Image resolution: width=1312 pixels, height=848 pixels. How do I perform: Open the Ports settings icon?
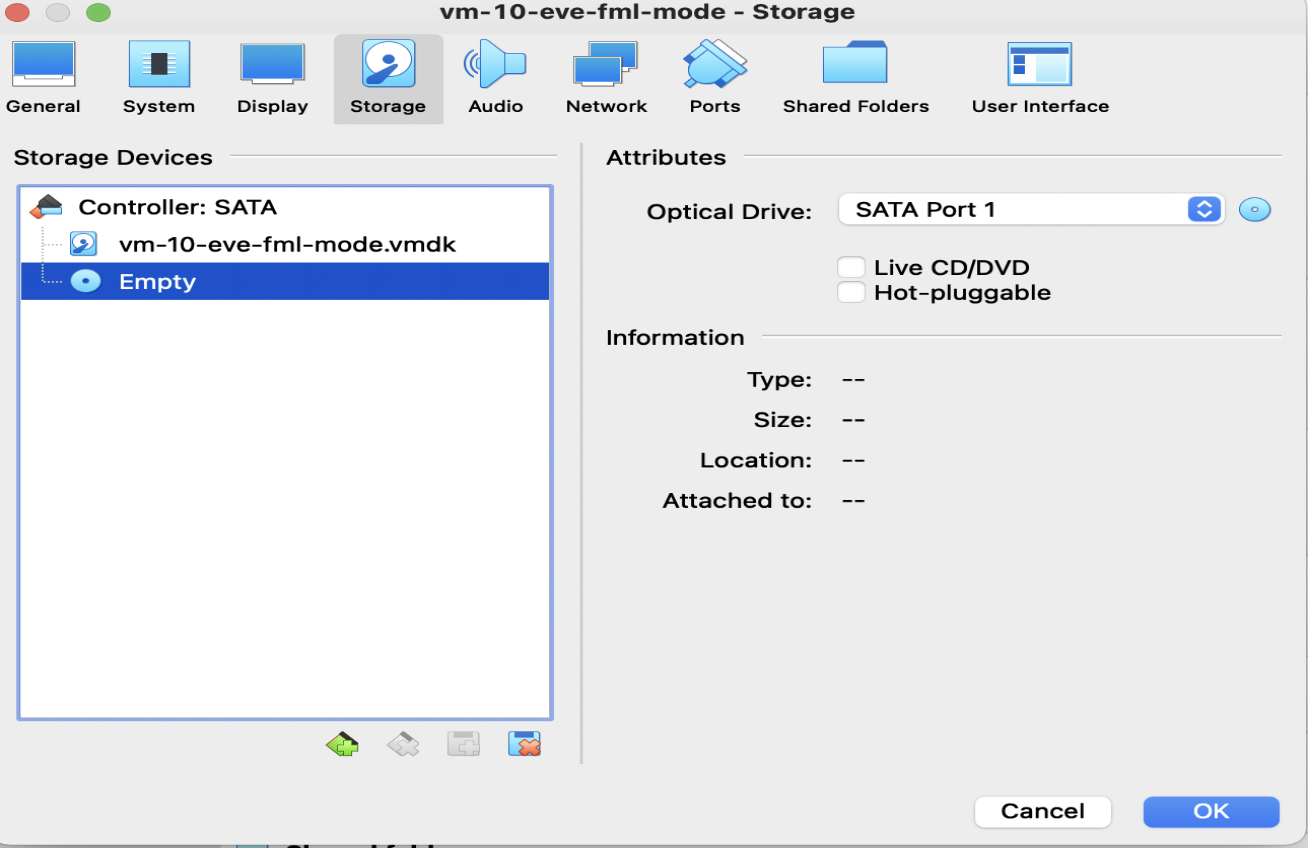[x=715, y=78]
